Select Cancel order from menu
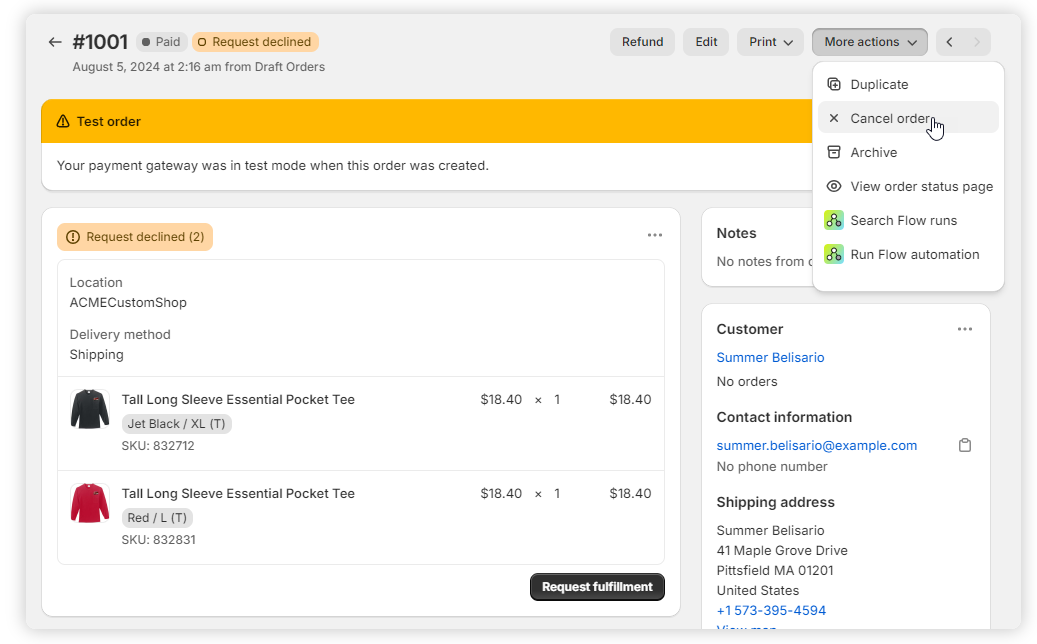 889,118
